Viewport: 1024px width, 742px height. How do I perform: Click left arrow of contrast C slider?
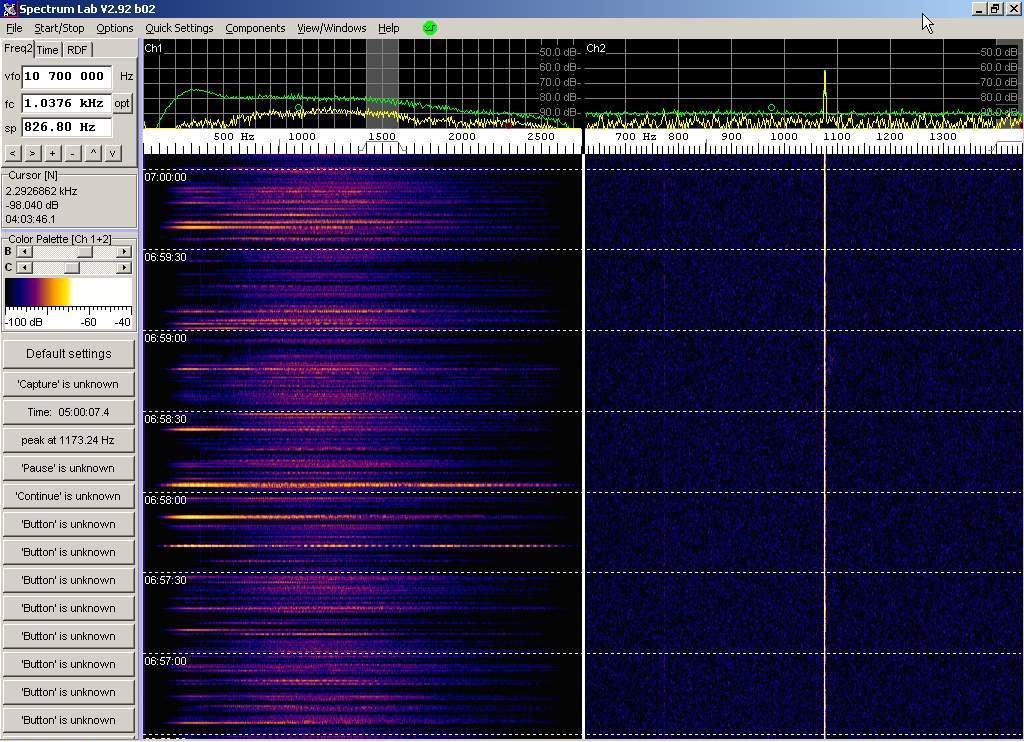point(24,268)
